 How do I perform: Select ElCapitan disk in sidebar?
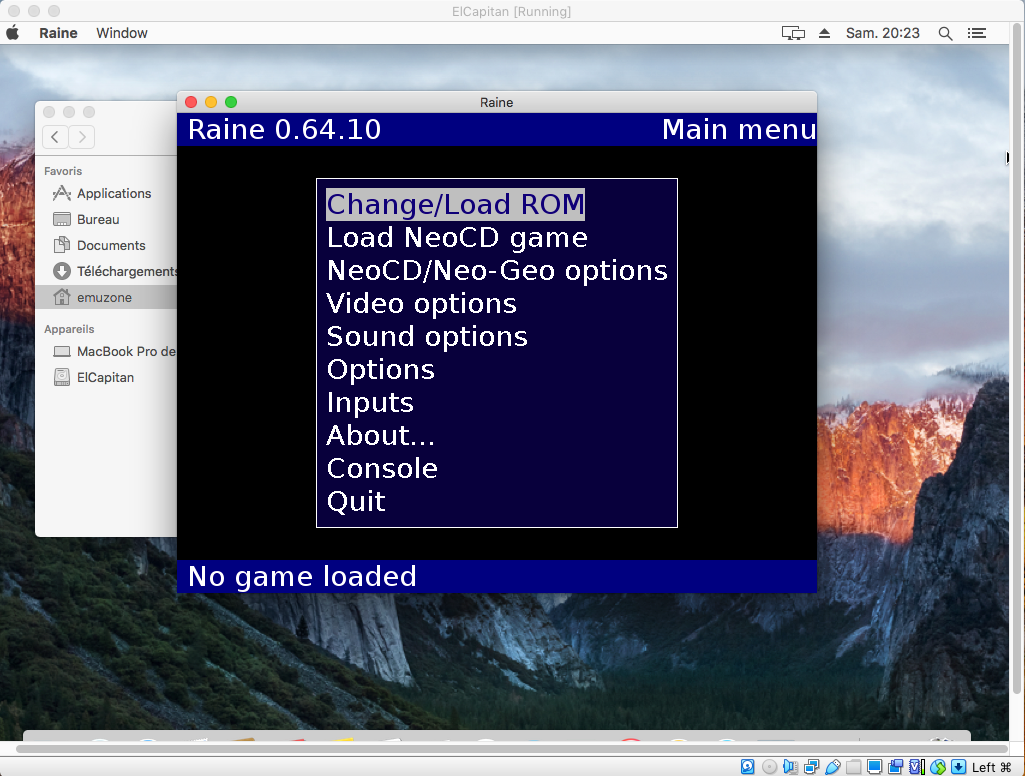click(x=105, y=378)
